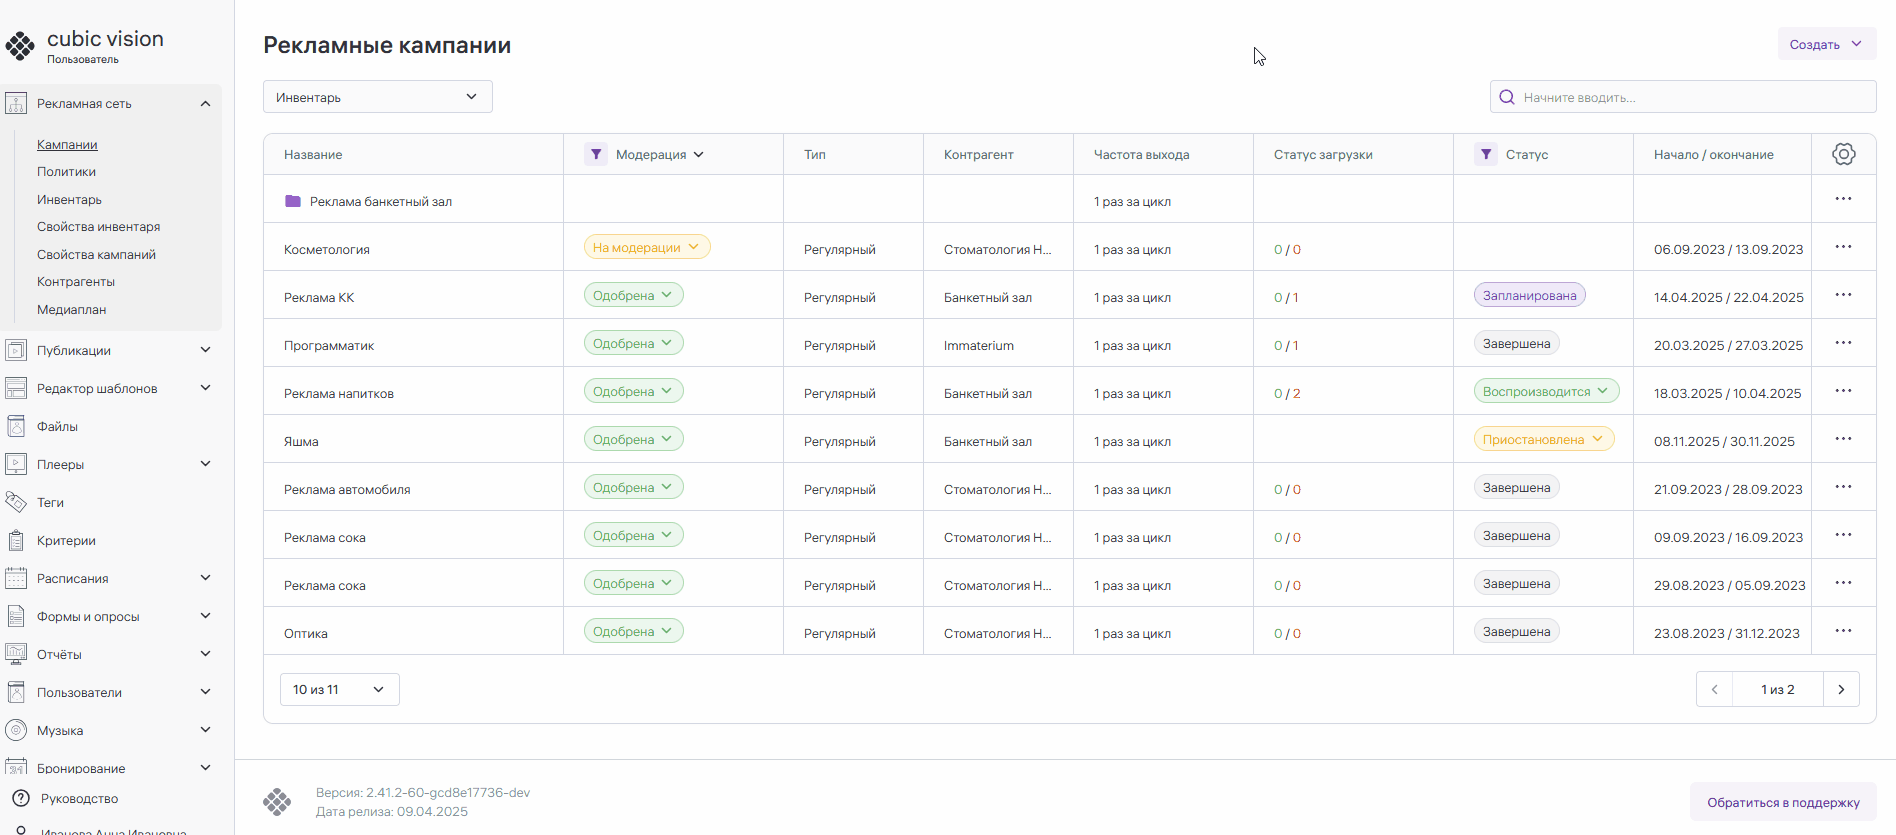Screen dimensions: 1896x835
Task: Collapse the Рекламная сеть section
Action: (205, 104)
